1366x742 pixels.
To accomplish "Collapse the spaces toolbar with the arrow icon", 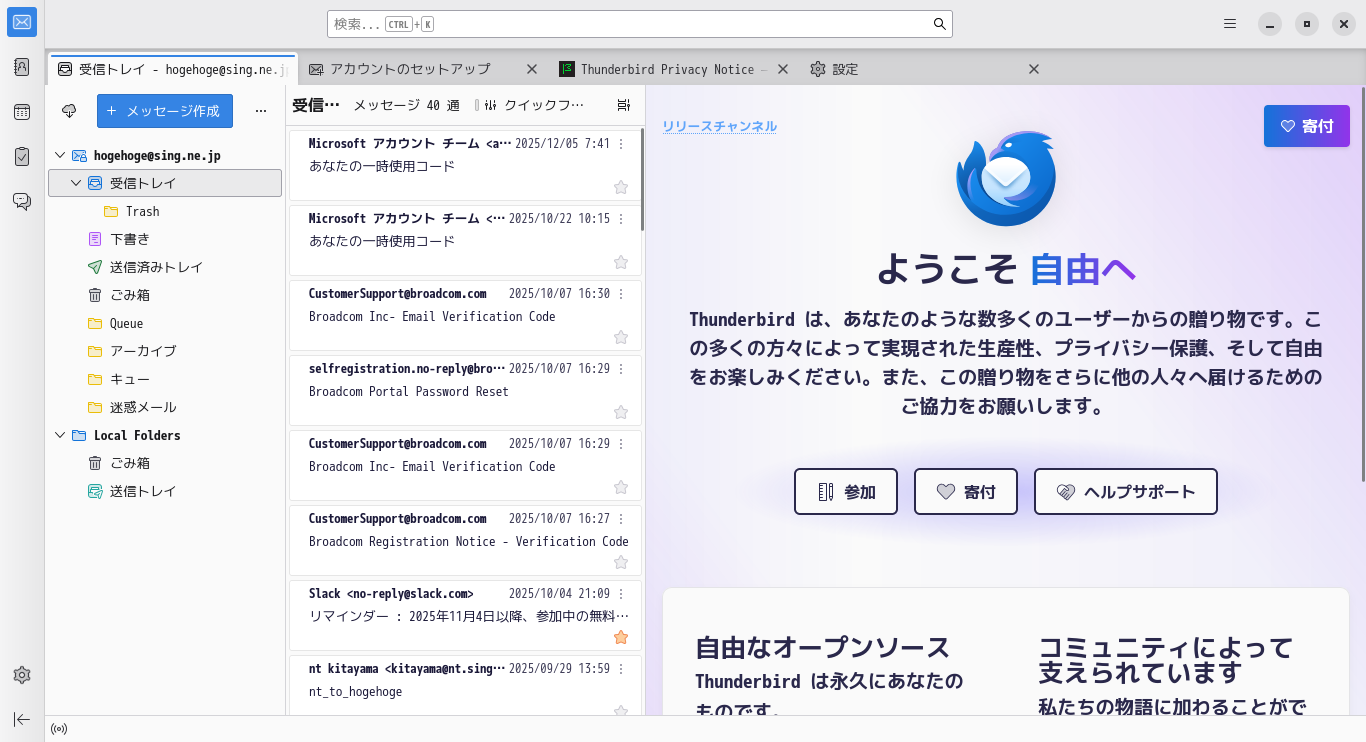I will pyautogui.click(x=22, y=719).
